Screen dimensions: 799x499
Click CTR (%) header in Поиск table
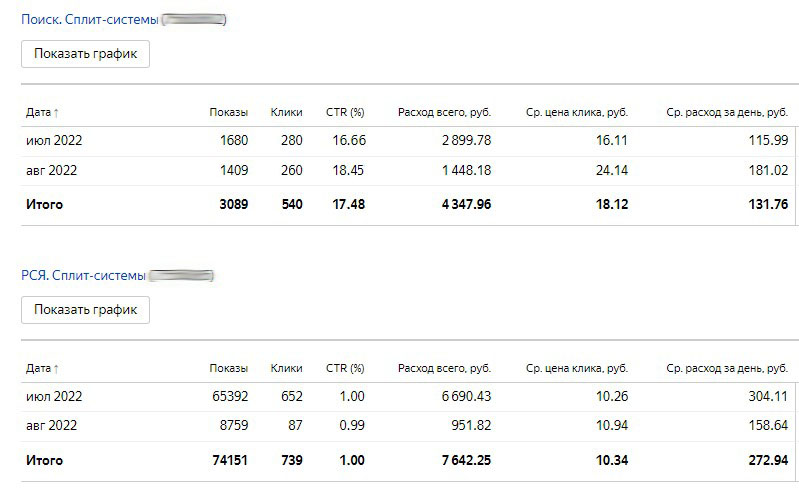[x=345, y=112]
